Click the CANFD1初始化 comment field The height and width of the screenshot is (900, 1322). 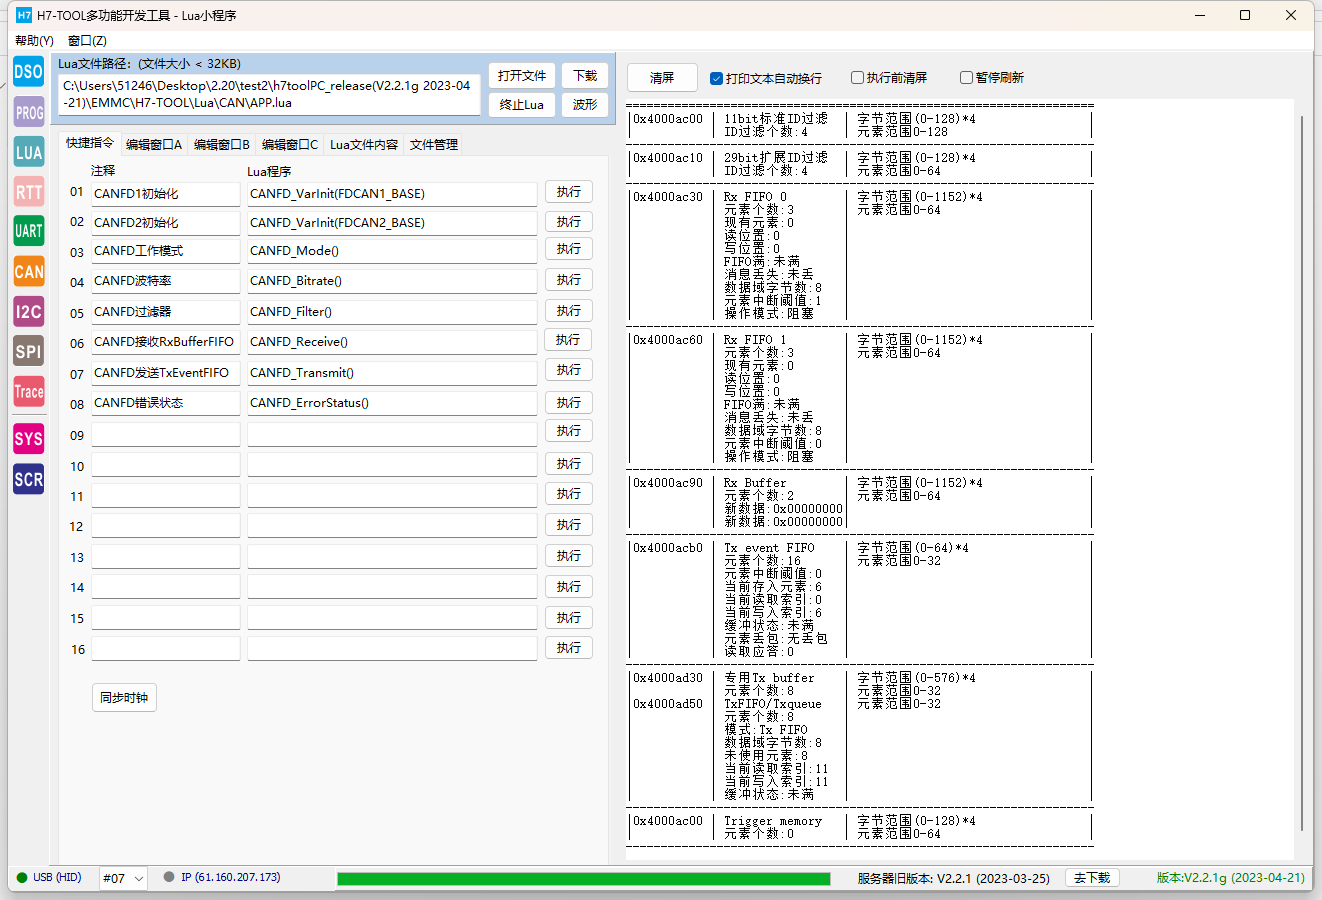[x=166, y=194]
